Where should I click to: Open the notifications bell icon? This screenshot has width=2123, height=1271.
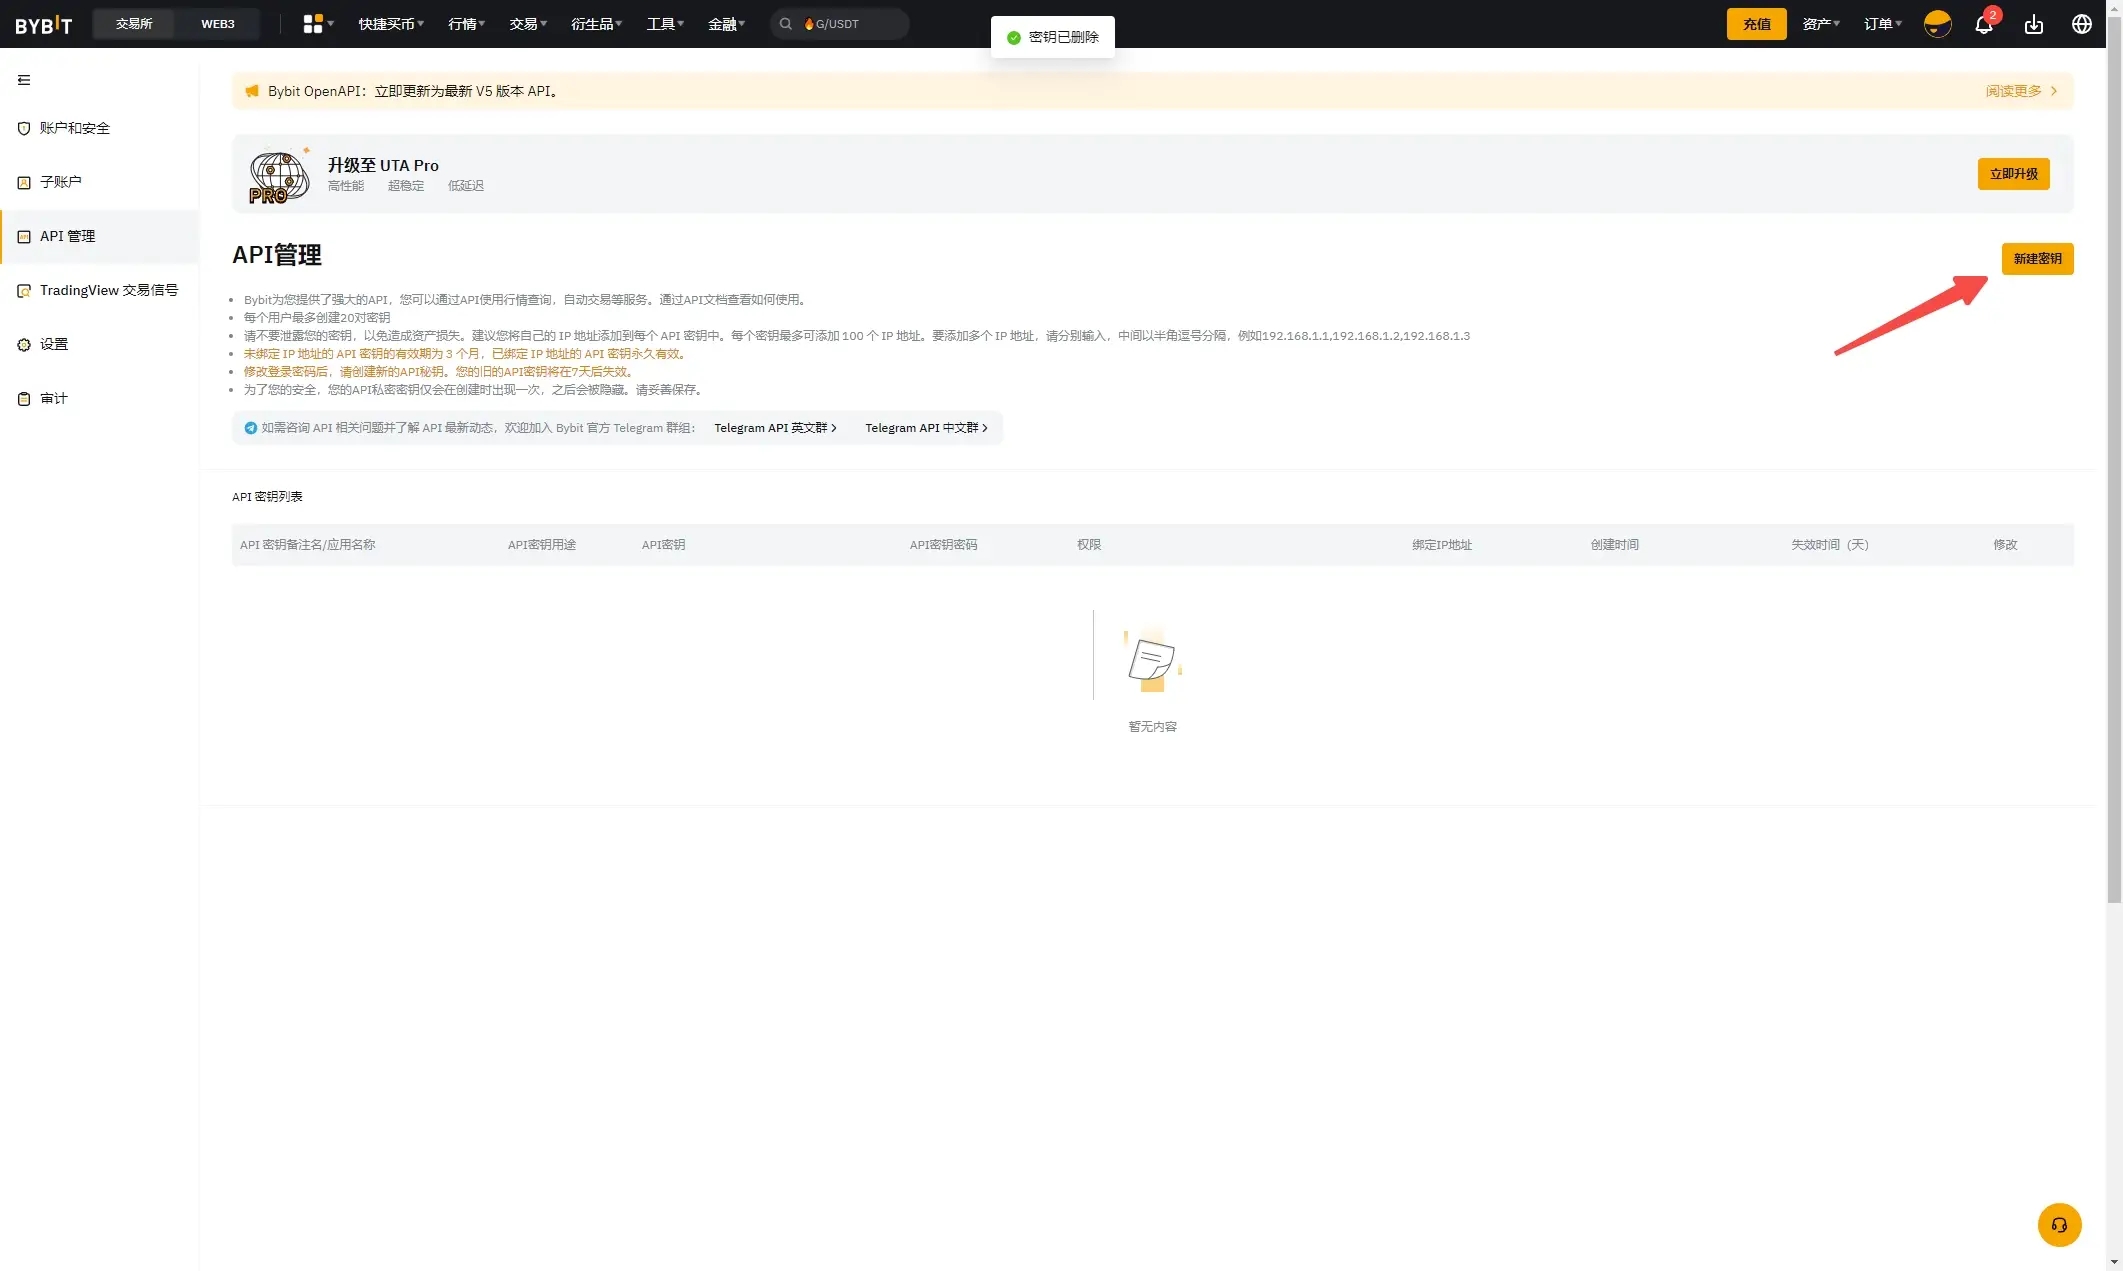pos(1984,24)
